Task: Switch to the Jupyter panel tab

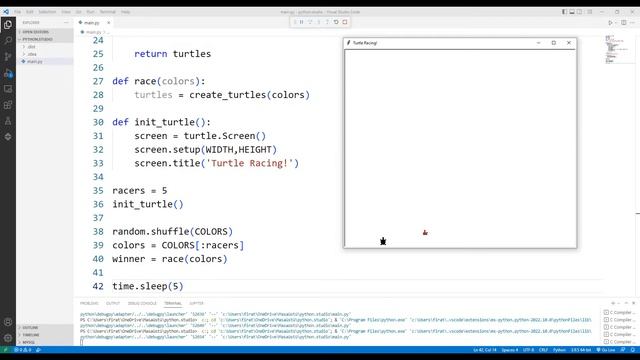Action: tap(196, 303)
